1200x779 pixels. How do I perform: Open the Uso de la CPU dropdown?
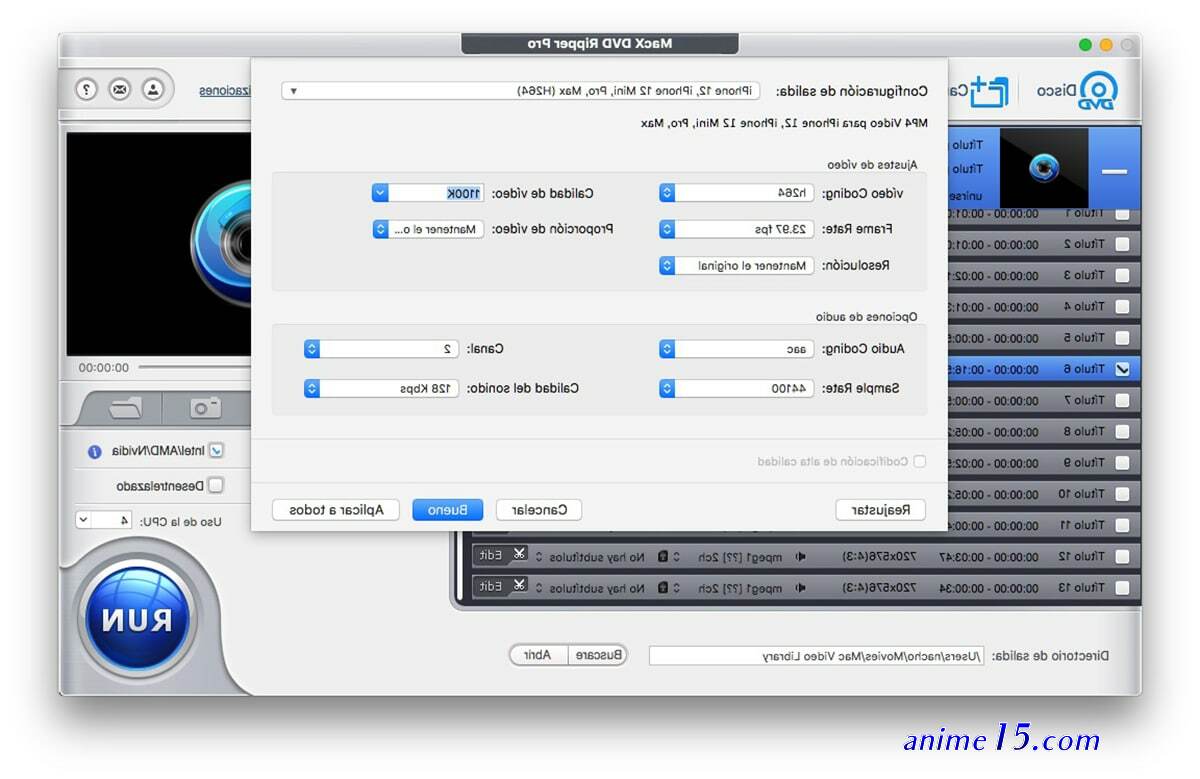pyautogui.click(x=104, y=520)
